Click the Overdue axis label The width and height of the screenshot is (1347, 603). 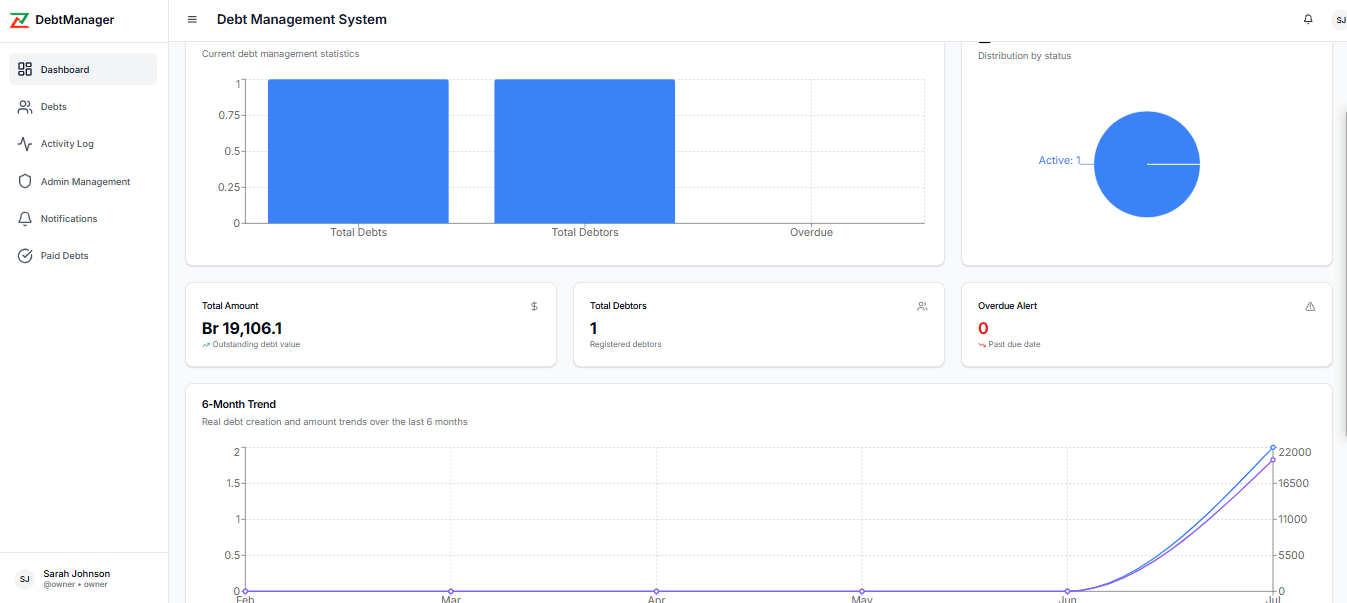coord(811,232)
